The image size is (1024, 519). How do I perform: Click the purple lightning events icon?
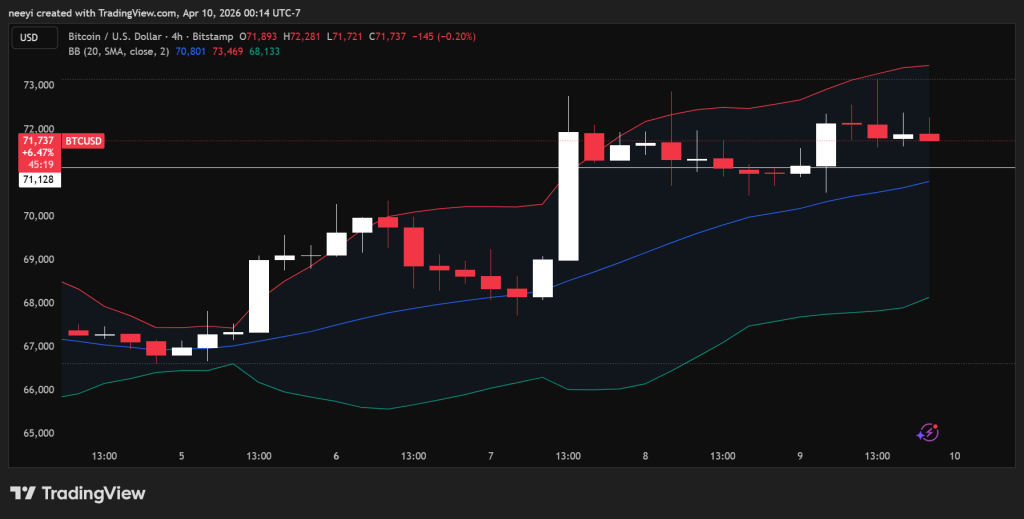(928, 432)
